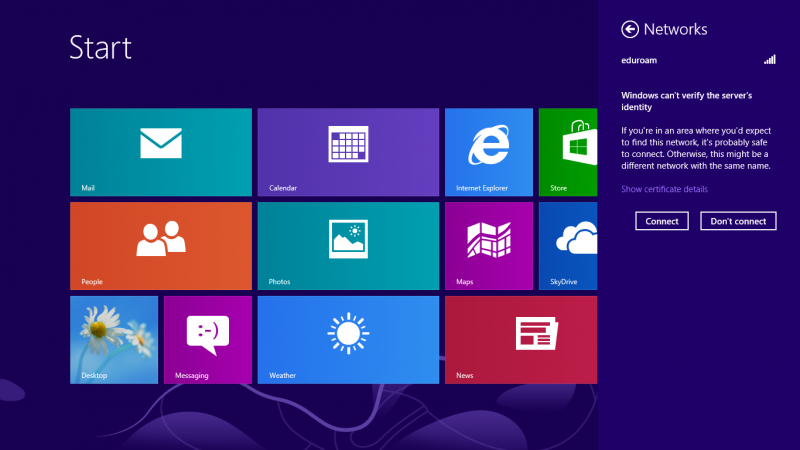
Task: Click the eduroam signal strength icon
Action: click(770, 60)
